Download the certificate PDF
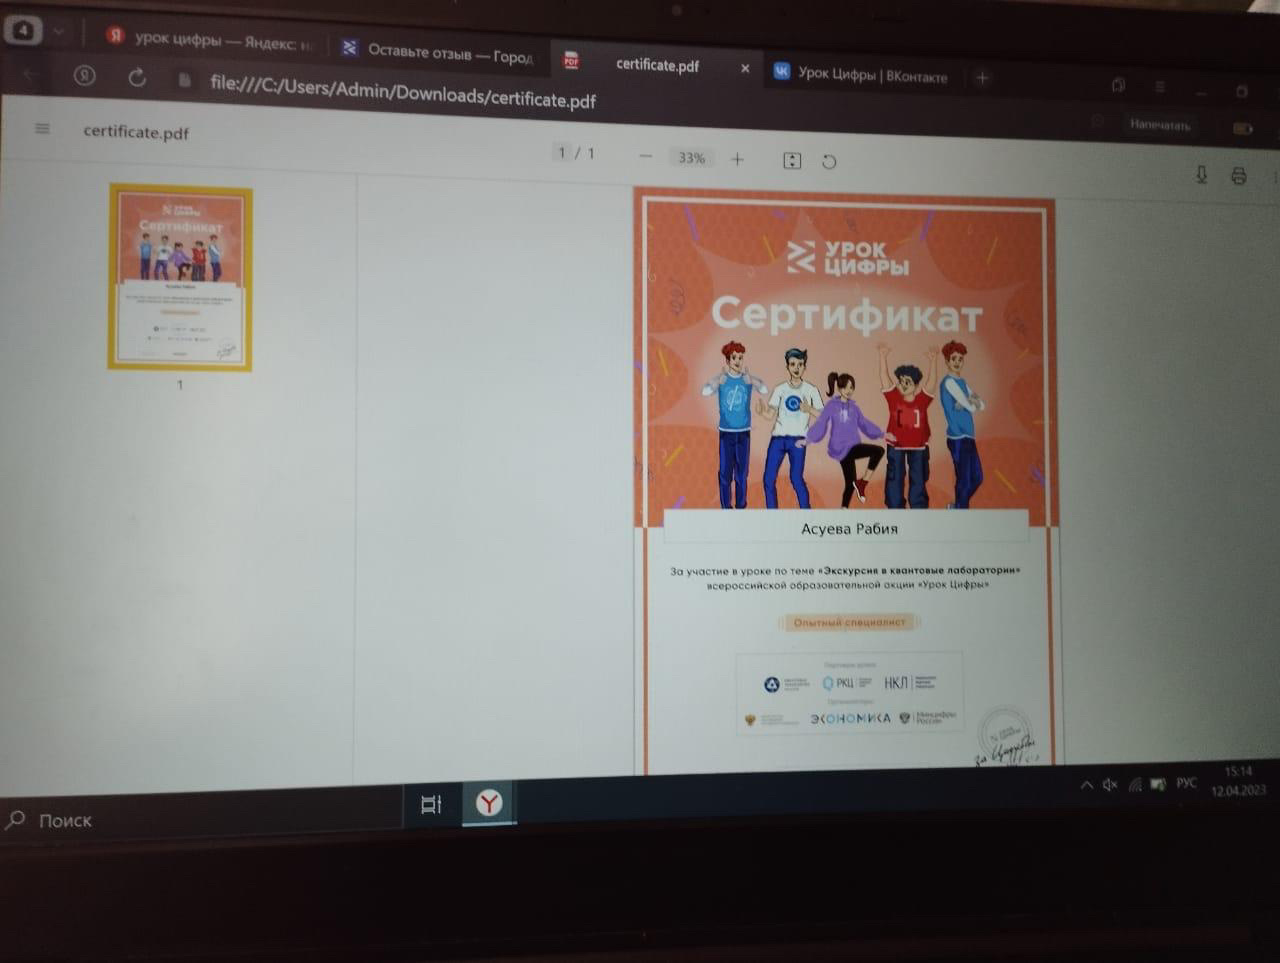Viewport: 1280px width, 963px height. pyautogui.click(x=1201, y=175)
